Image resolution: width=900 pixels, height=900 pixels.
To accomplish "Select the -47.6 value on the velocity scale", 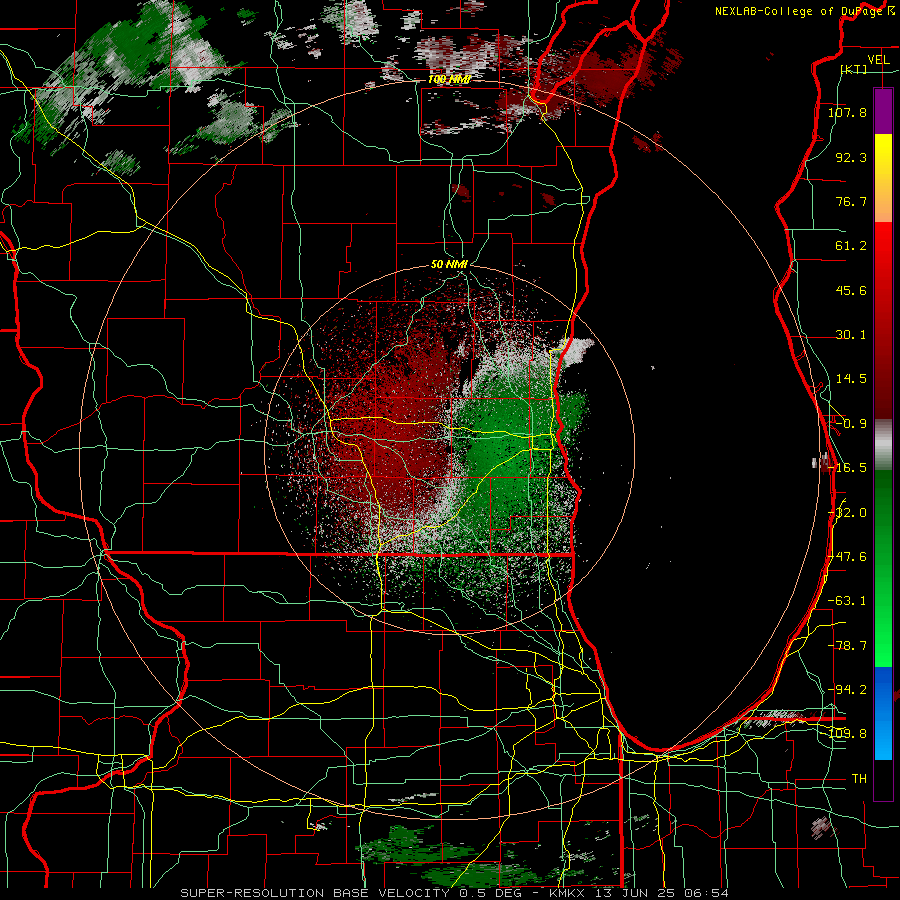I will [847, 557].
